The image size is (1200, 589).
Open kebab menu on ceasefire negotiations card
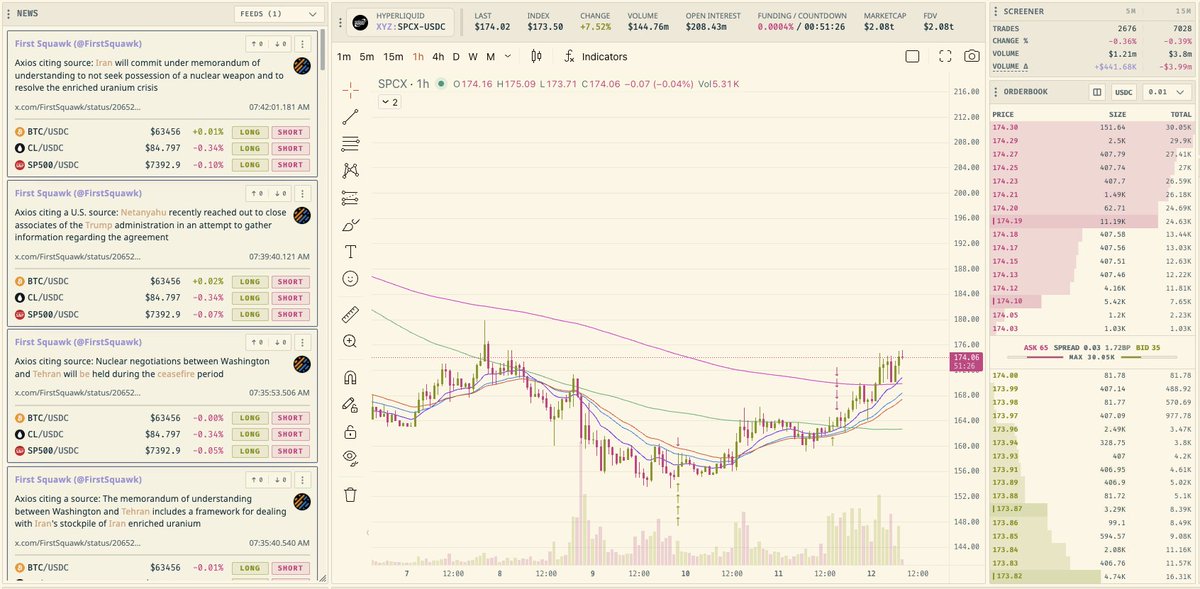[x=303, y=342]
